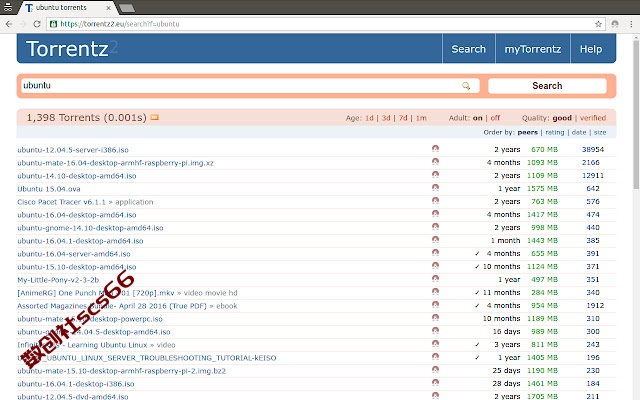Order results by rating

555,132
